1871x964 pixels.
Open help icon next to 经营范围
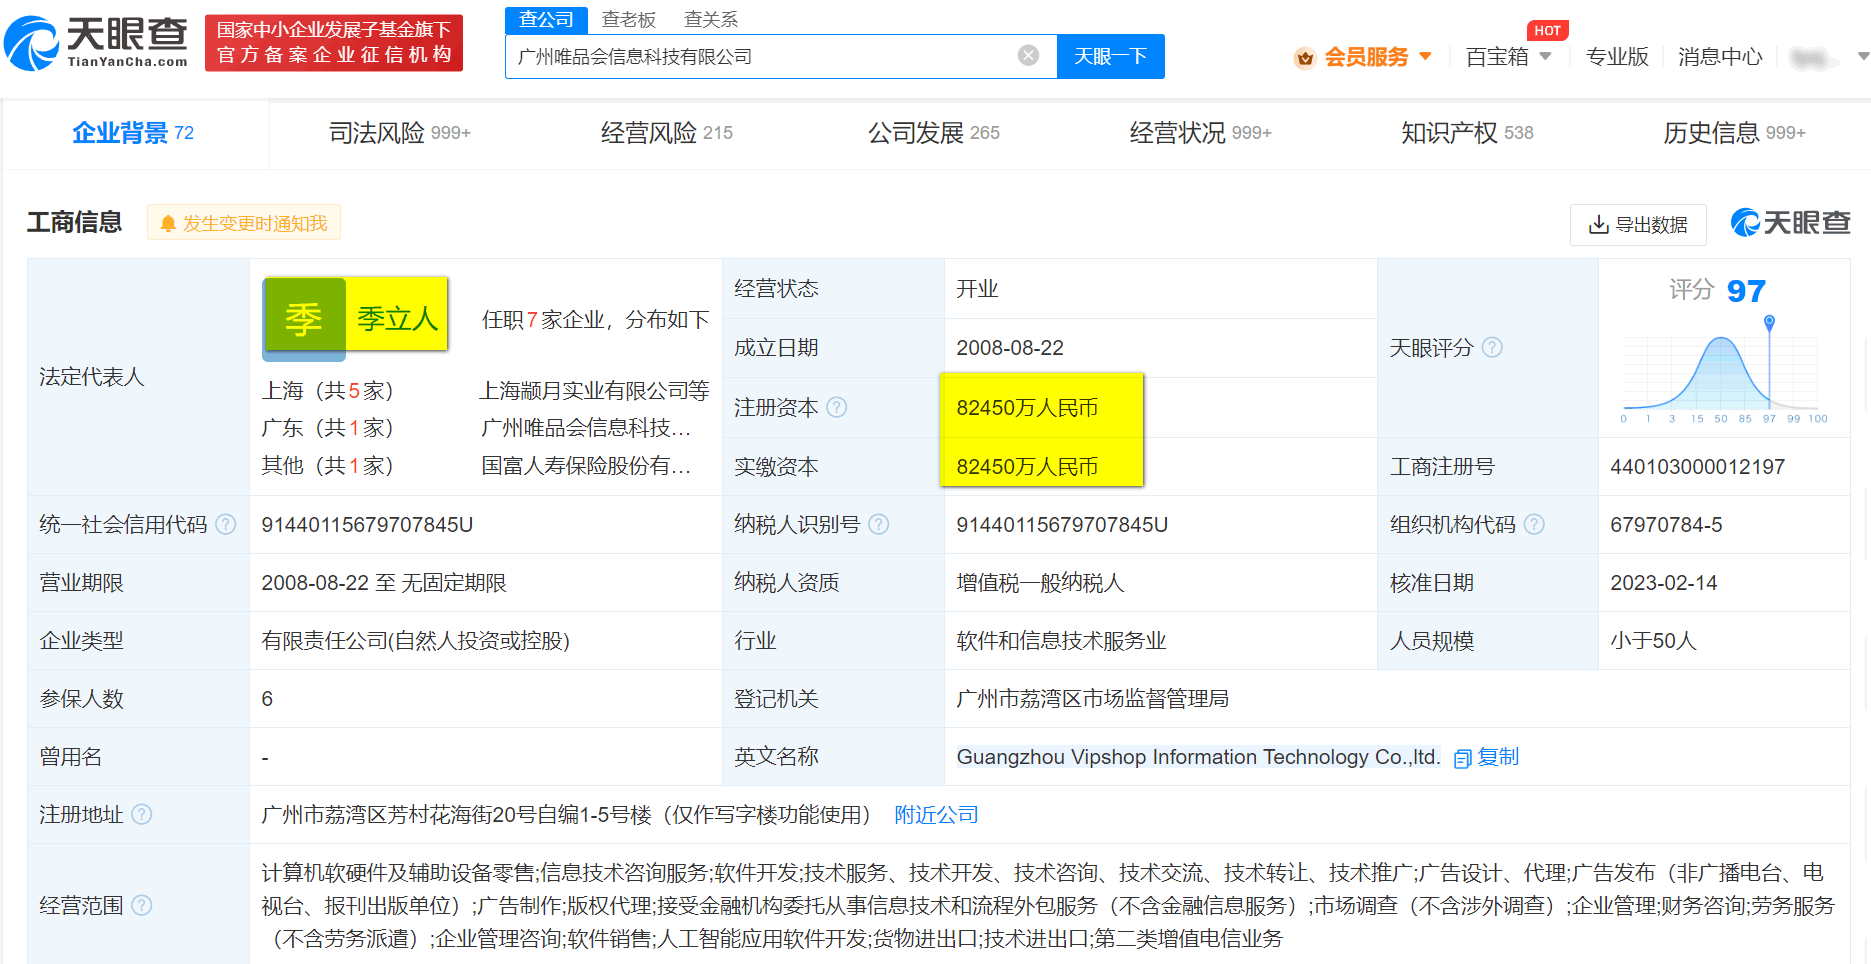pyautogui.click(x=142, y=905)
